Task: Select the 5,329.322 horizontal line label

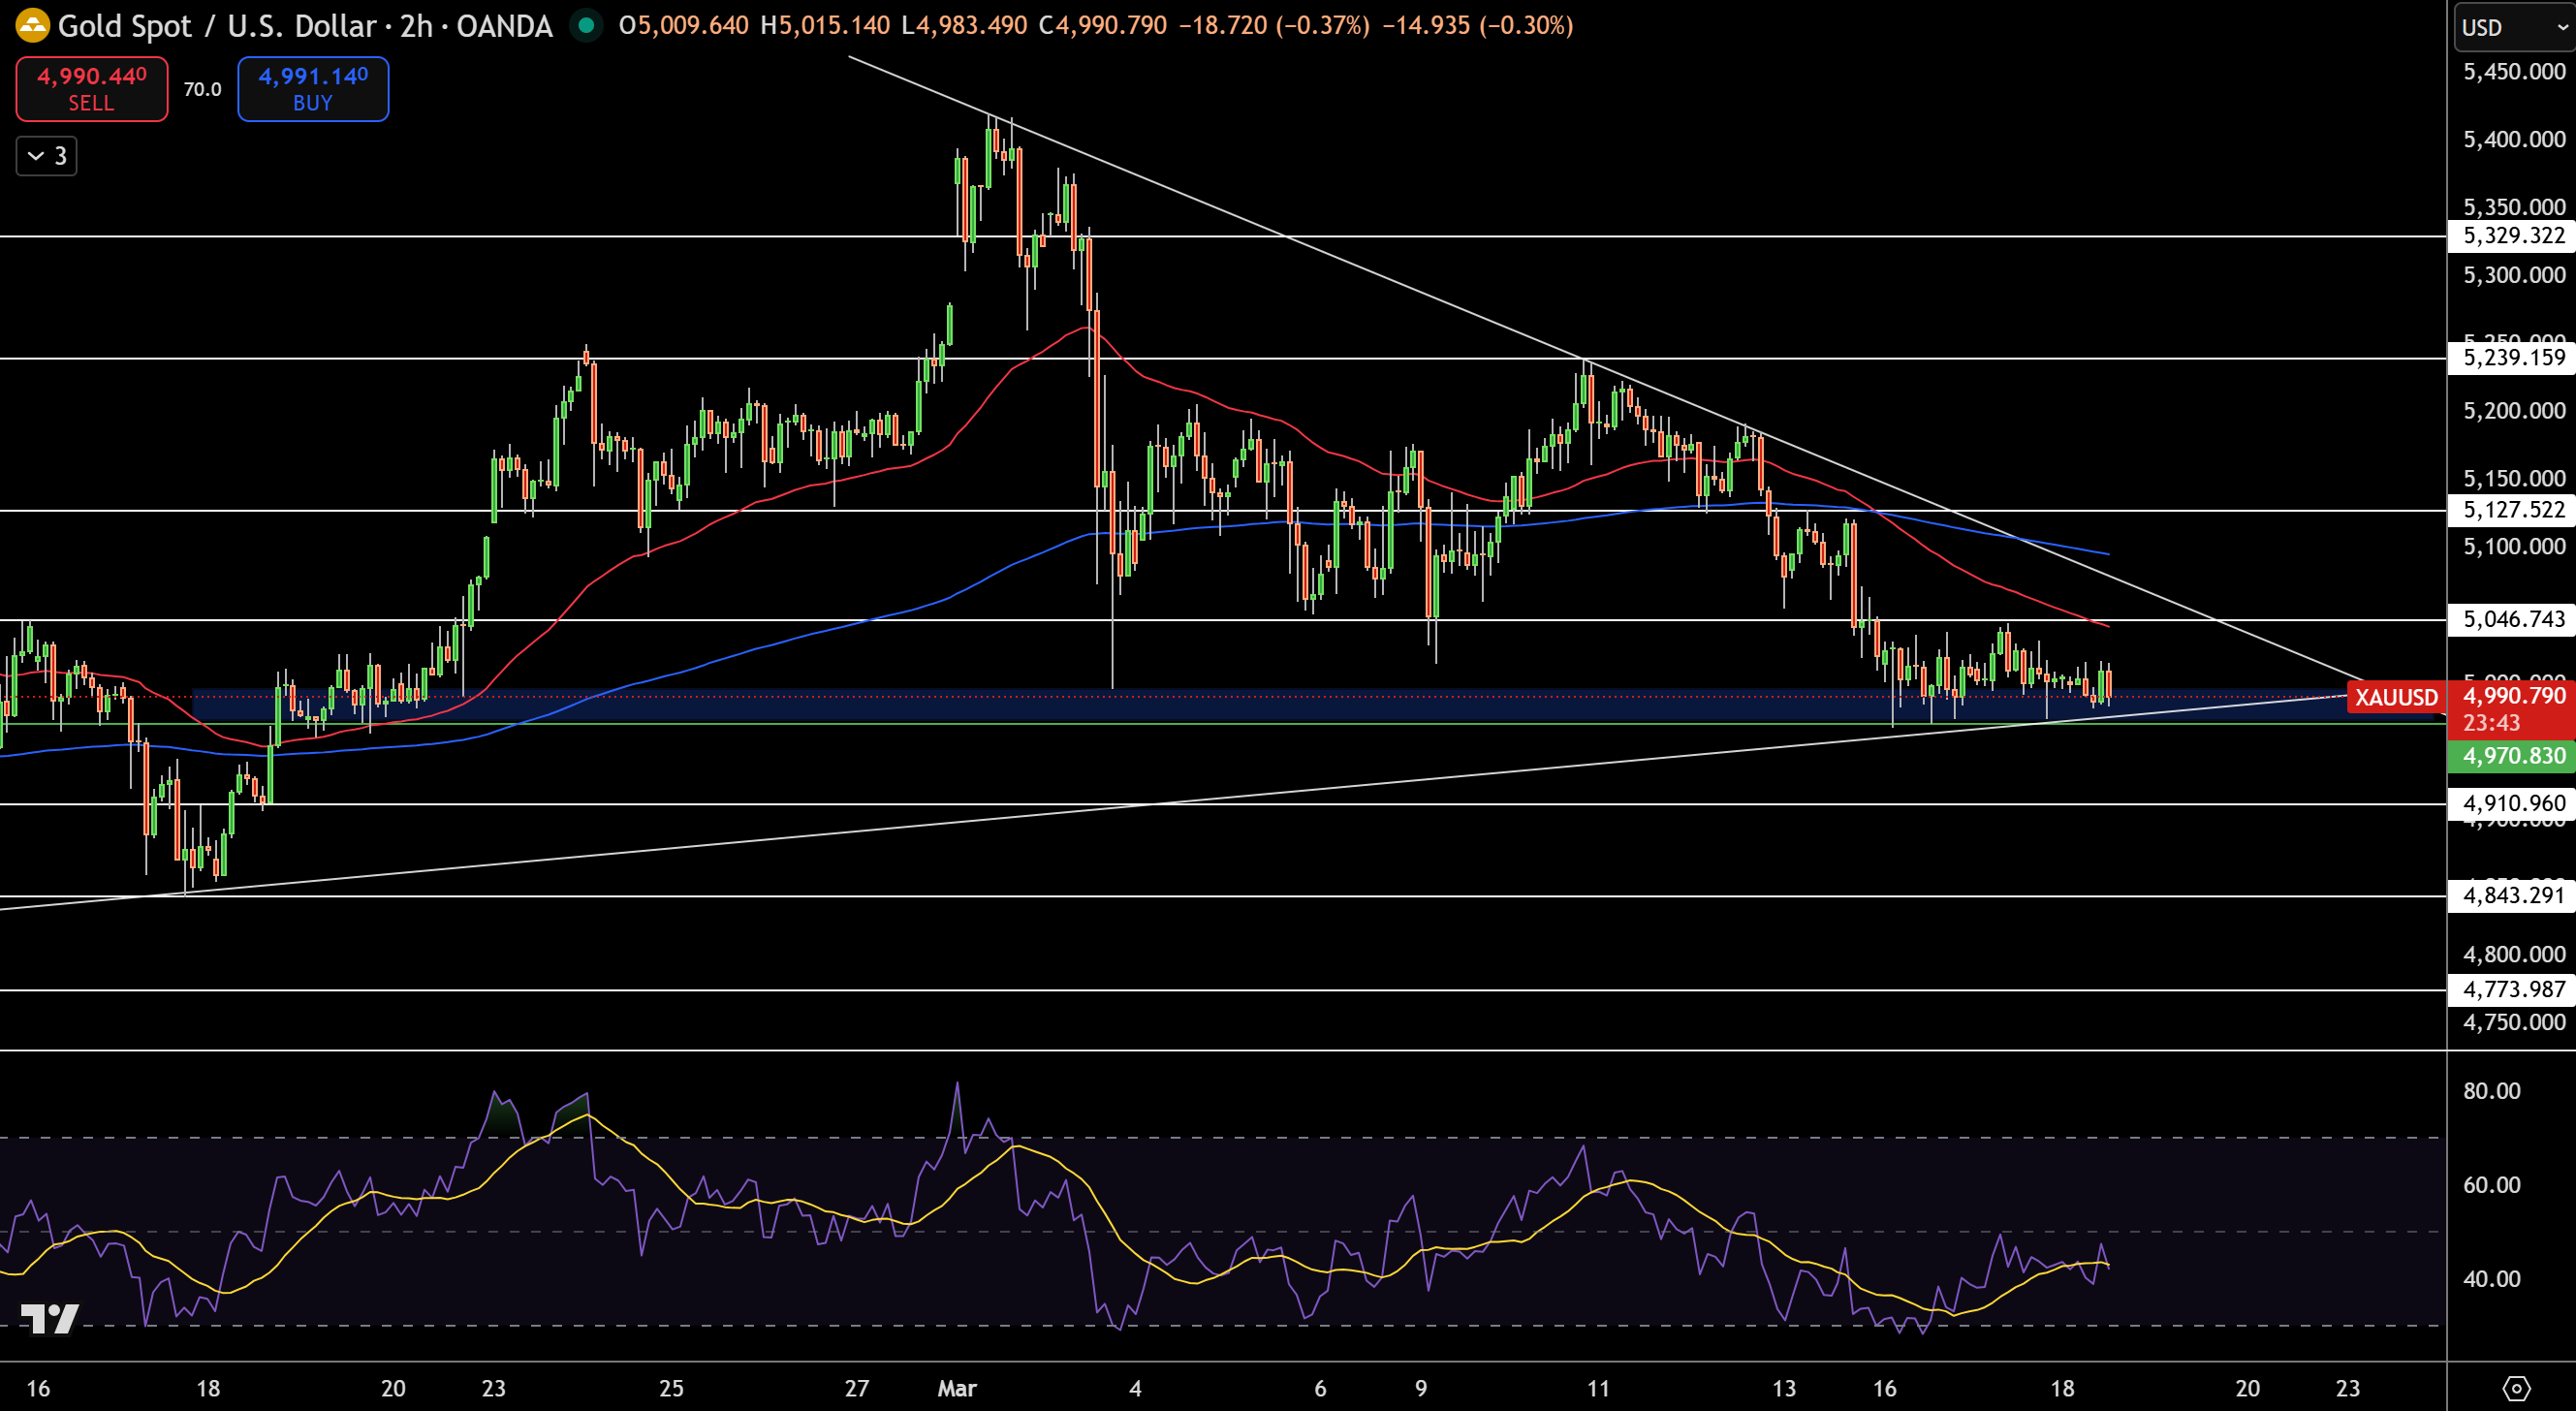Action: point(2512,236)
